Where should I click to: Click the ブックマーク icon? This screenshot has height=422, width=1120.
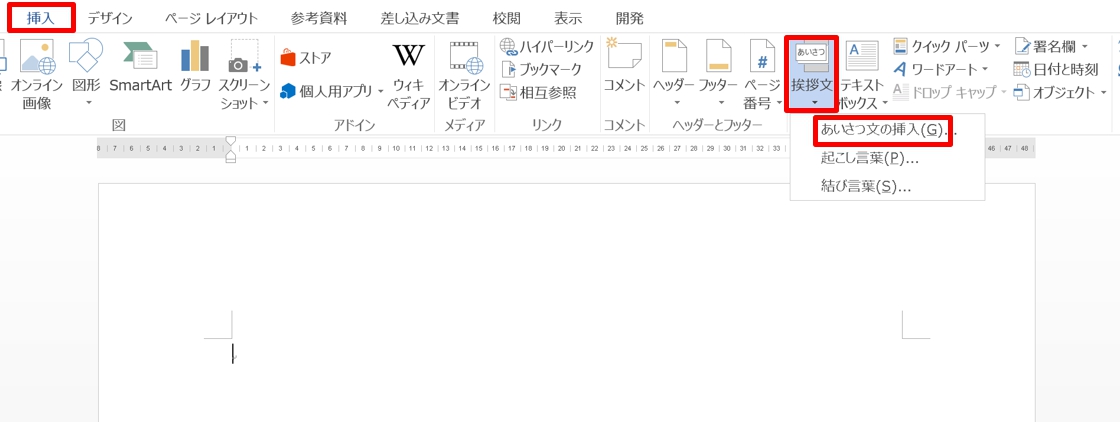click(540, 69)
